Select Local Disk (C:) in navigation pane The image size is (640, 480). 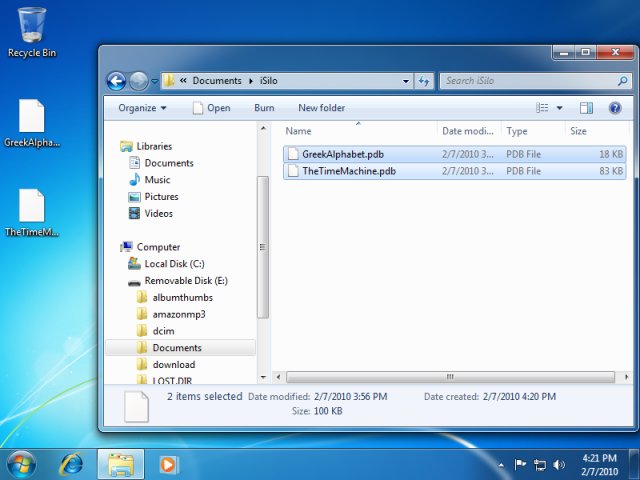point(174,264)
